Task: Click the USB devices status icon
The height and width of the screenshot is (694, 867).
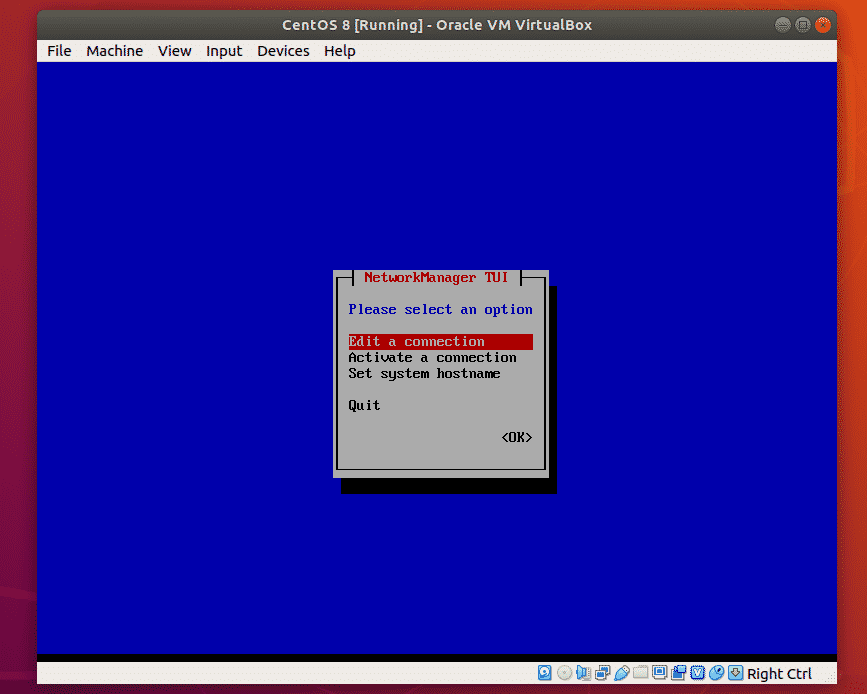Action: click(x=621, y=672)
